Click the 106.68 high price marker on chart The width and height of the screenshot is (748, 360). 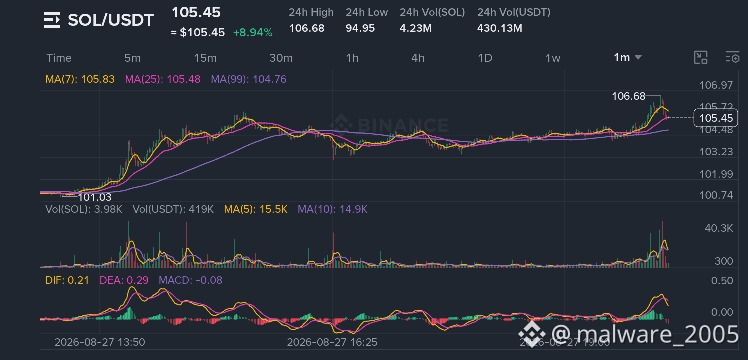coord(628,96)
